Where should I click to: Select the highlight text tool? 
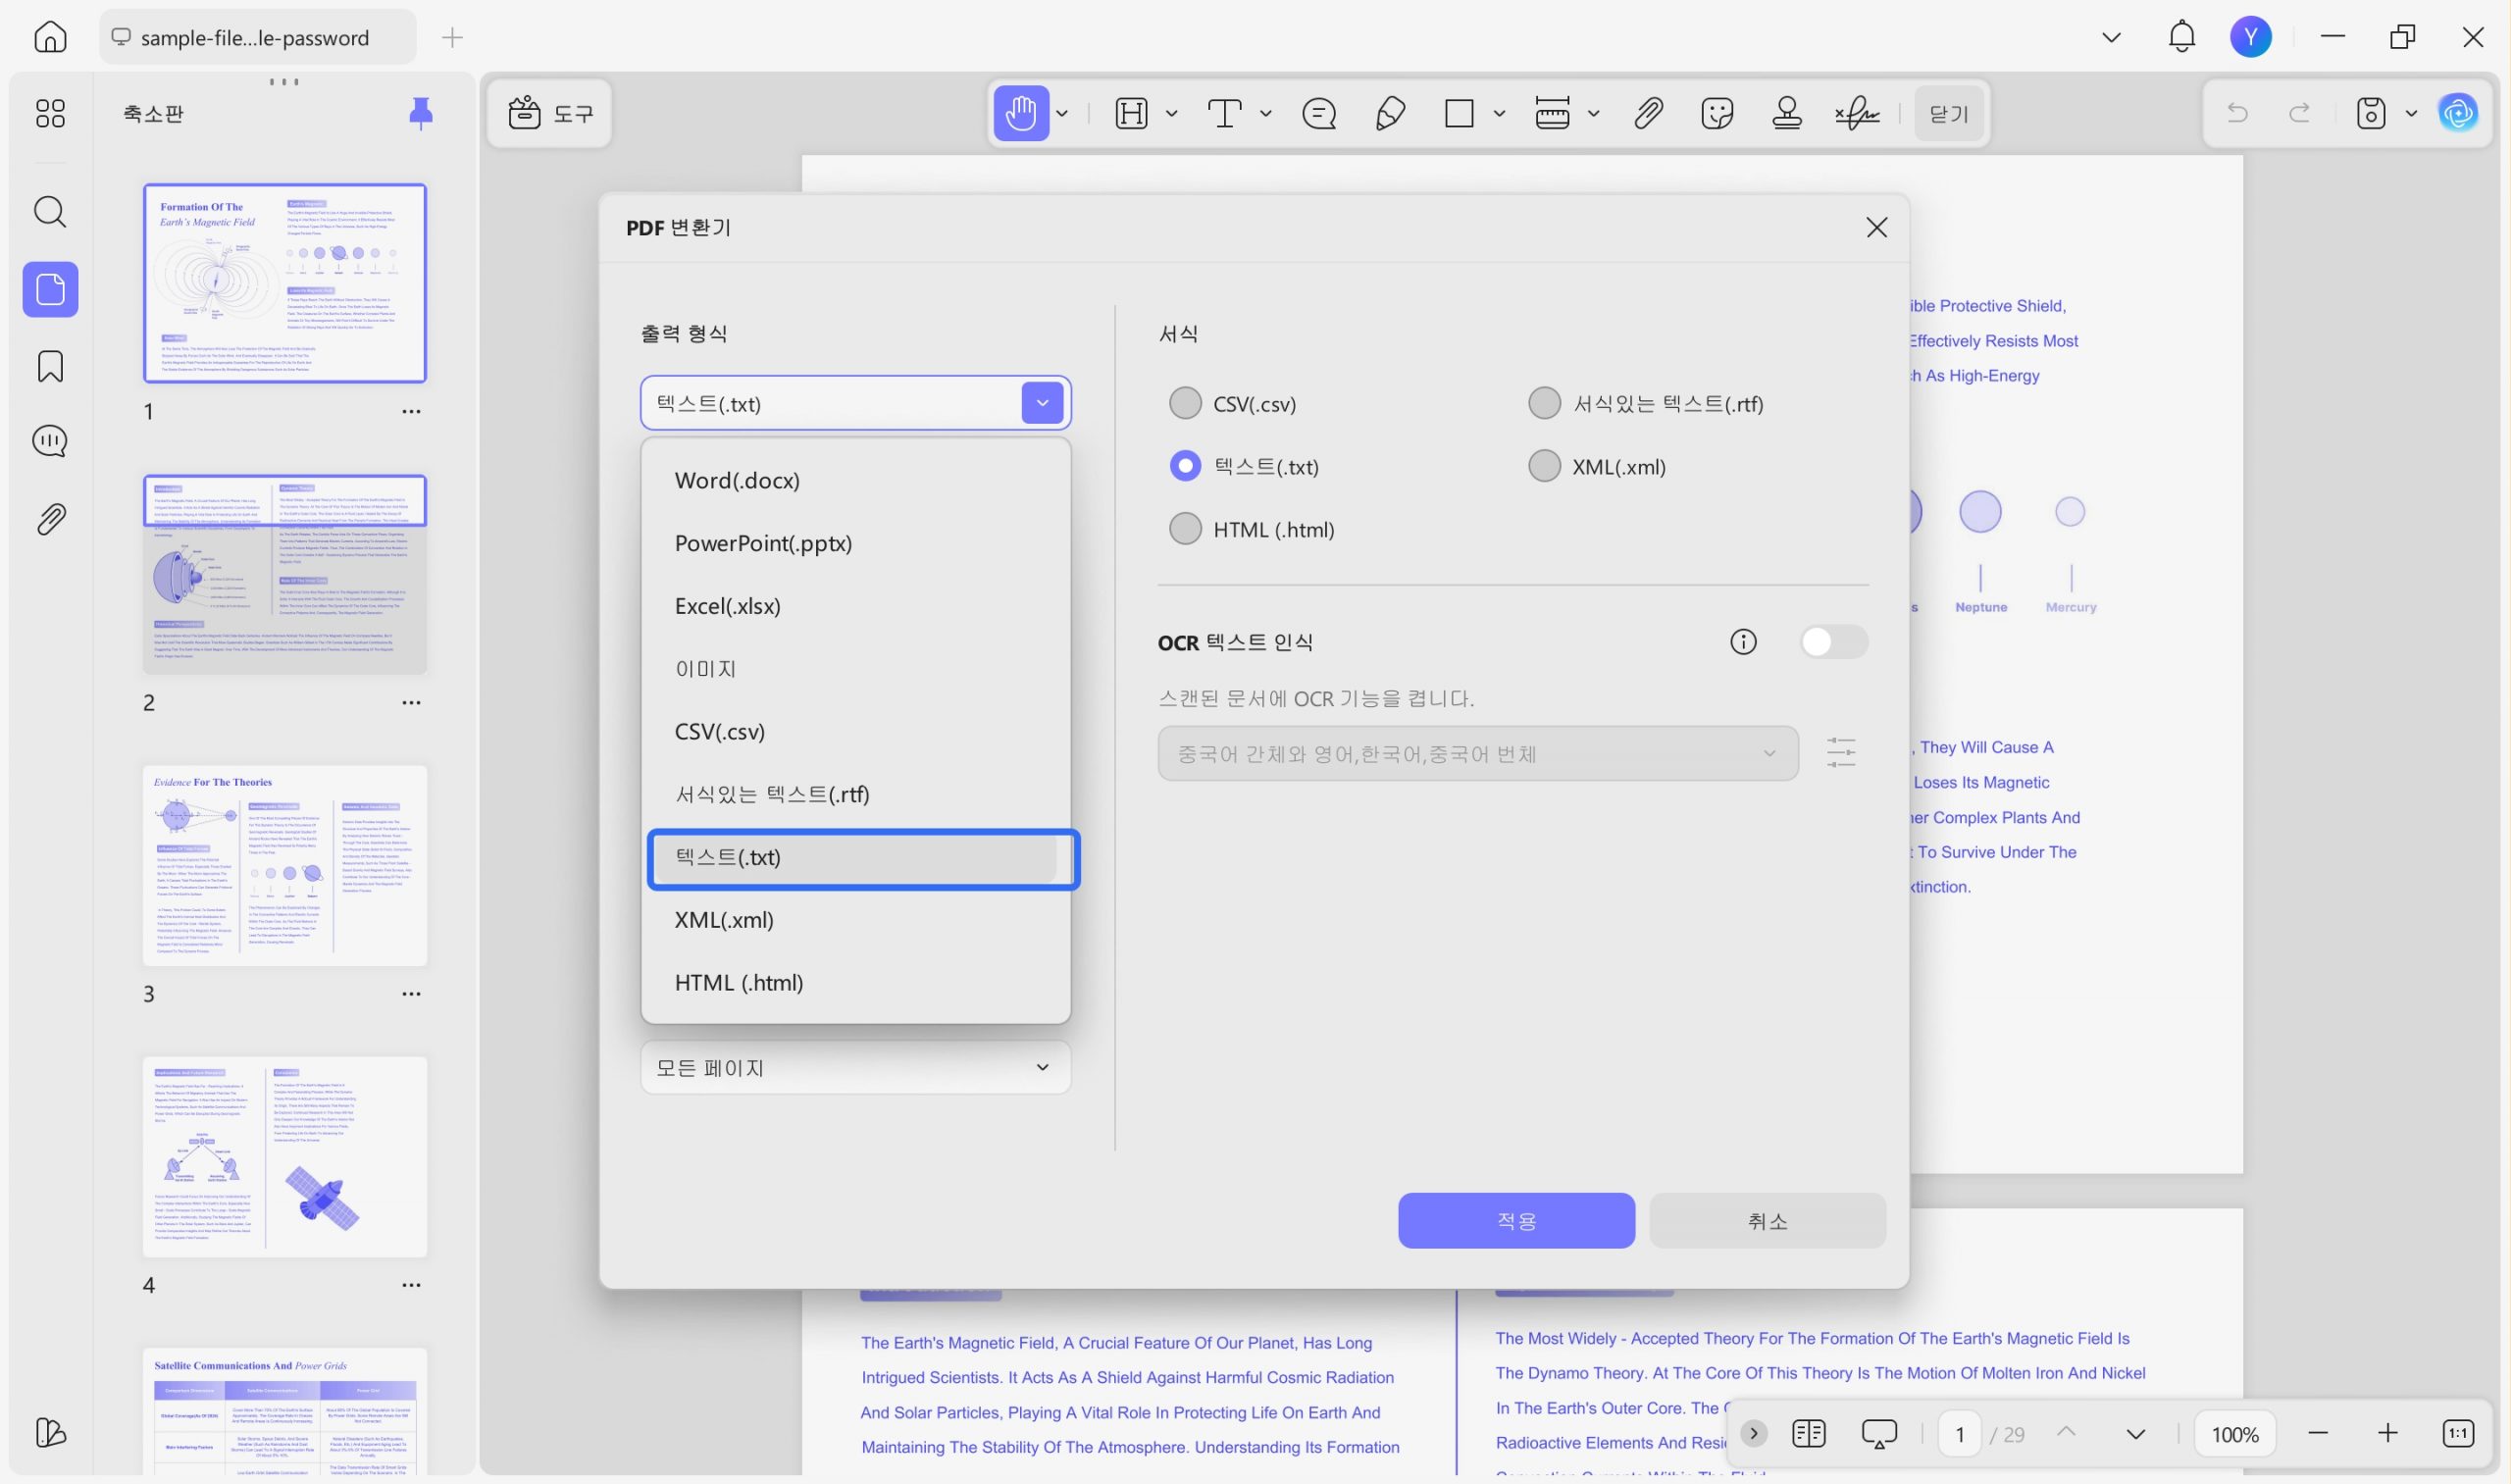tap(1131, 113)
